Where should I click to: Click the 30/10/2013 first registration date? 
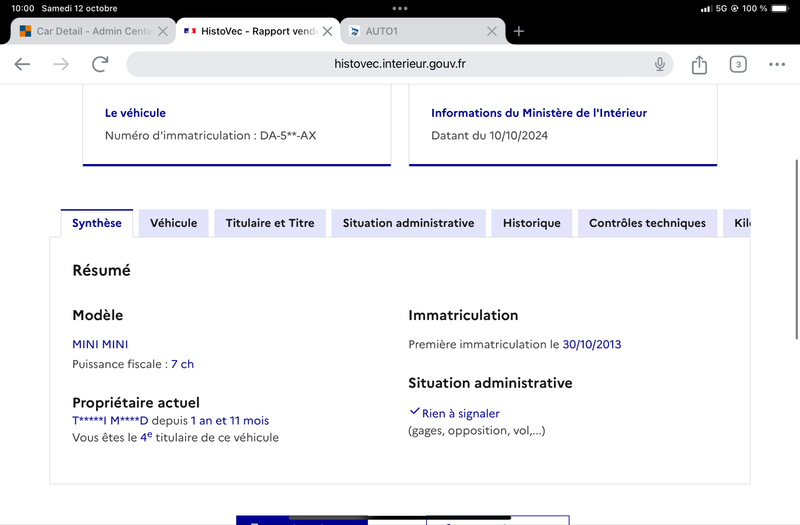point(592,344)
